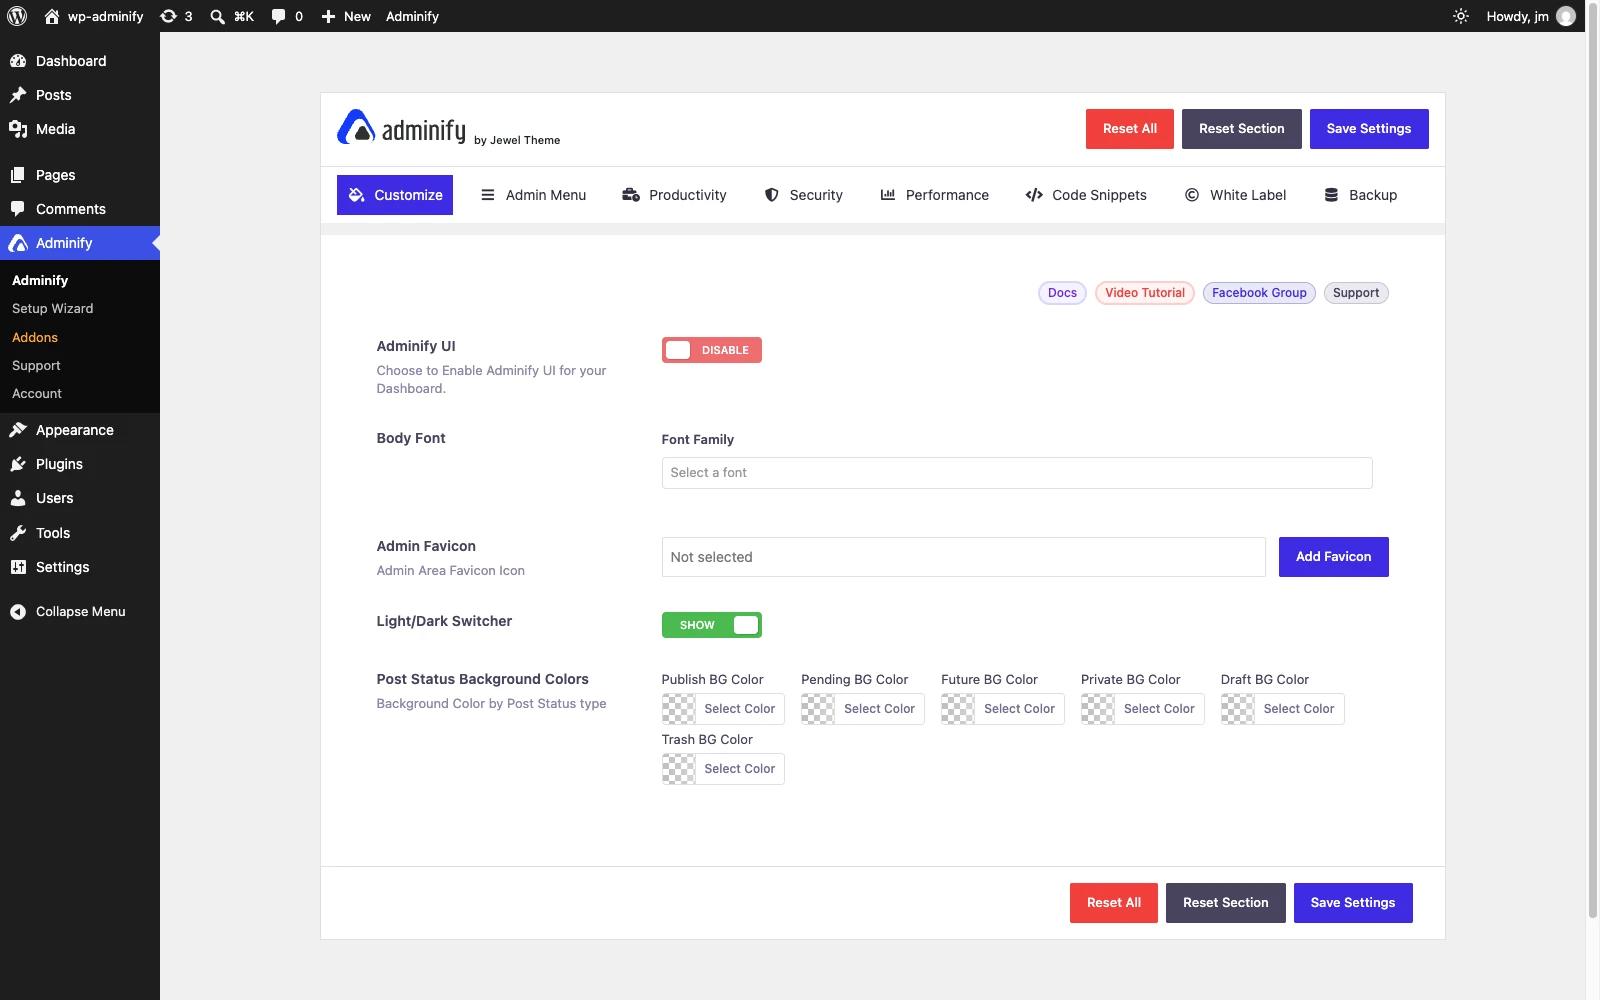
Task: Toggle the Adminify UI Disable switch
Action: tap(711, 350)
